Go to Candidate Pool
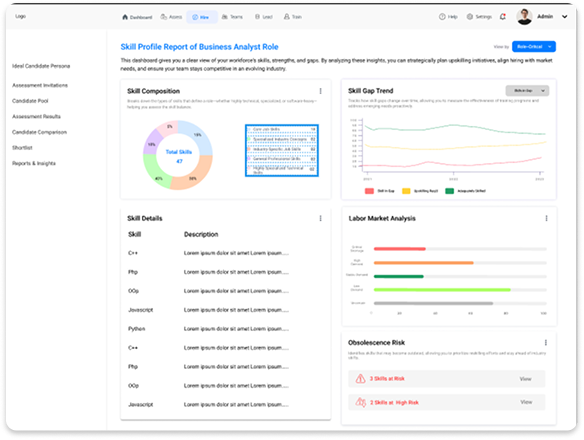 (x=30, y=101)
